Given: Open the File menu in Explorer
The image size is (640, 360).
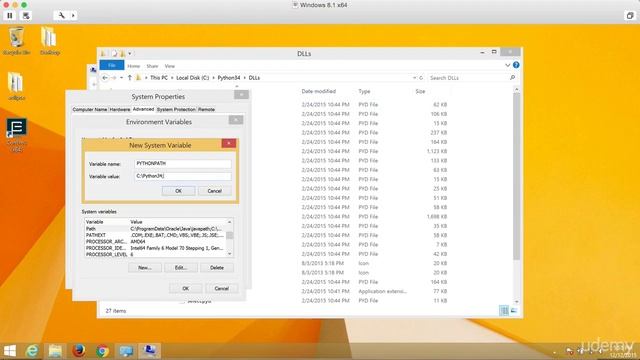Looking at the screenshot, I should 111,65.
